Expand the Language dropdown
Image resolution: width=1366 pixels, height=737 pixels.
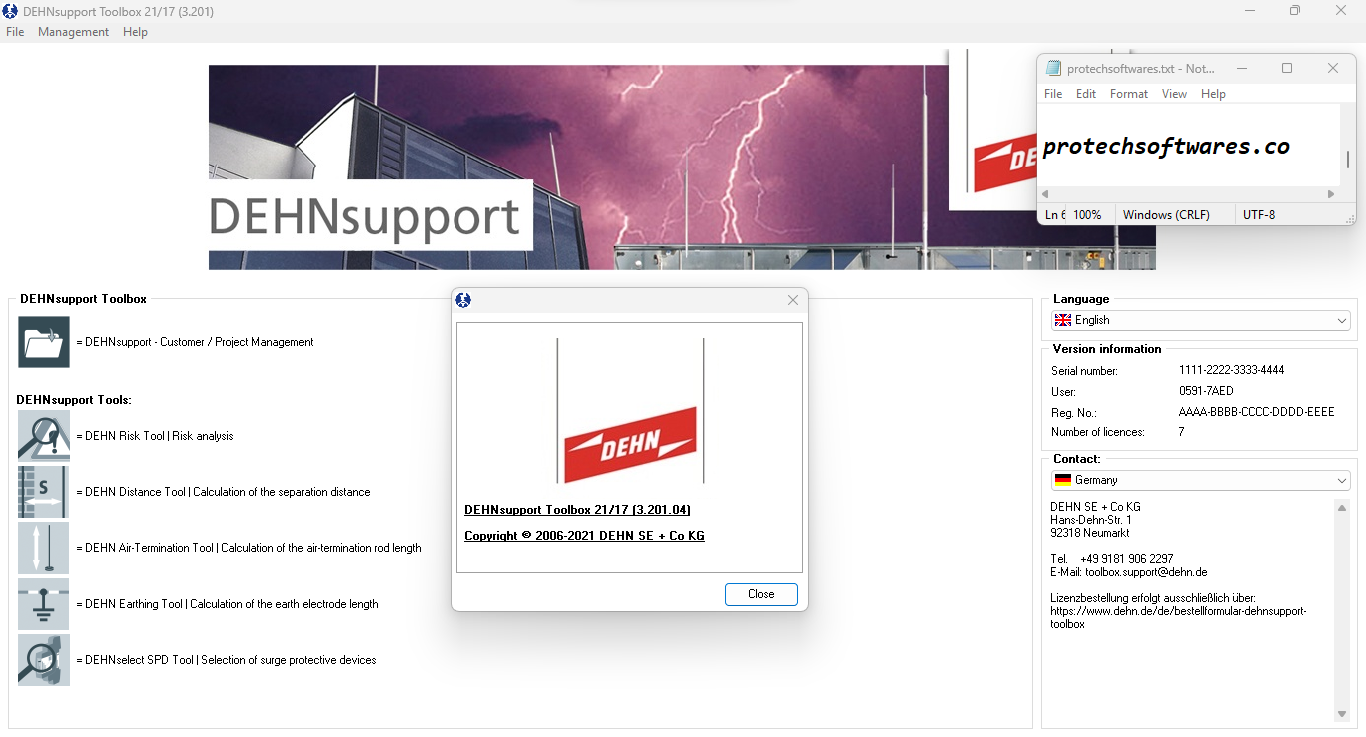coord(1342,320)
